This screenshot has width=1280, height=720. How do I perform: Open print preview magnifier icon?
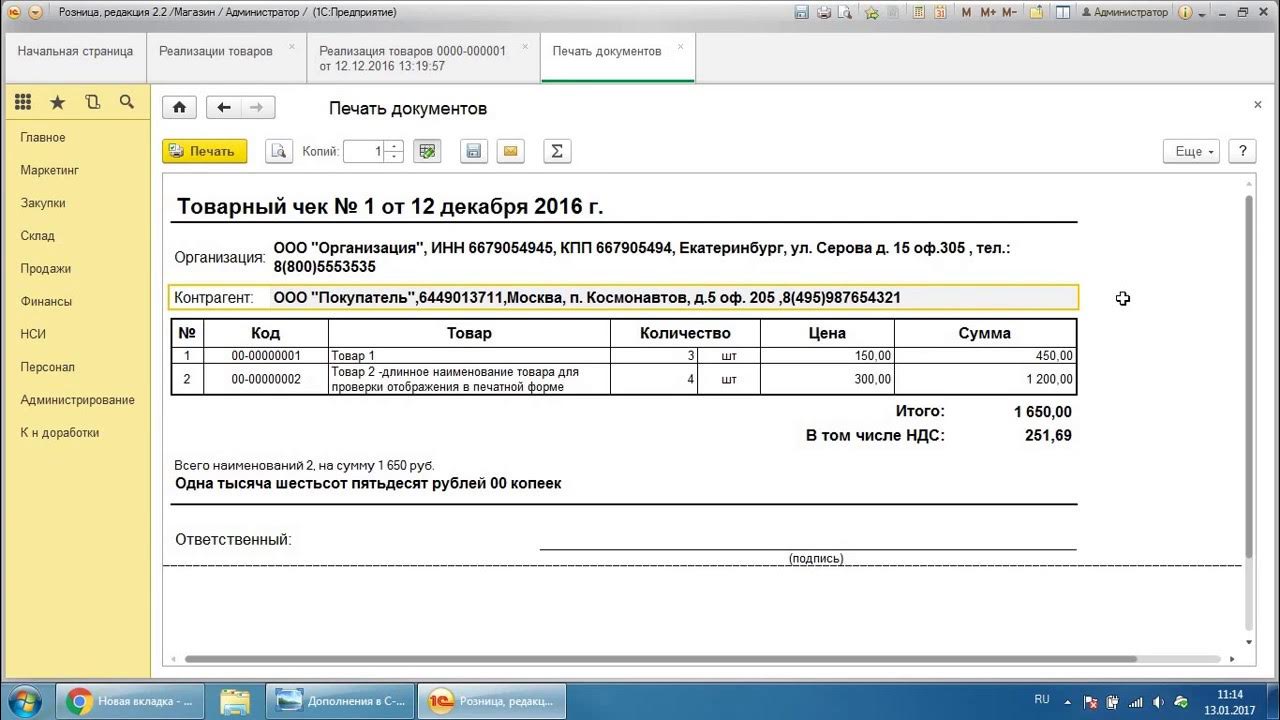[x=279, y=151]
